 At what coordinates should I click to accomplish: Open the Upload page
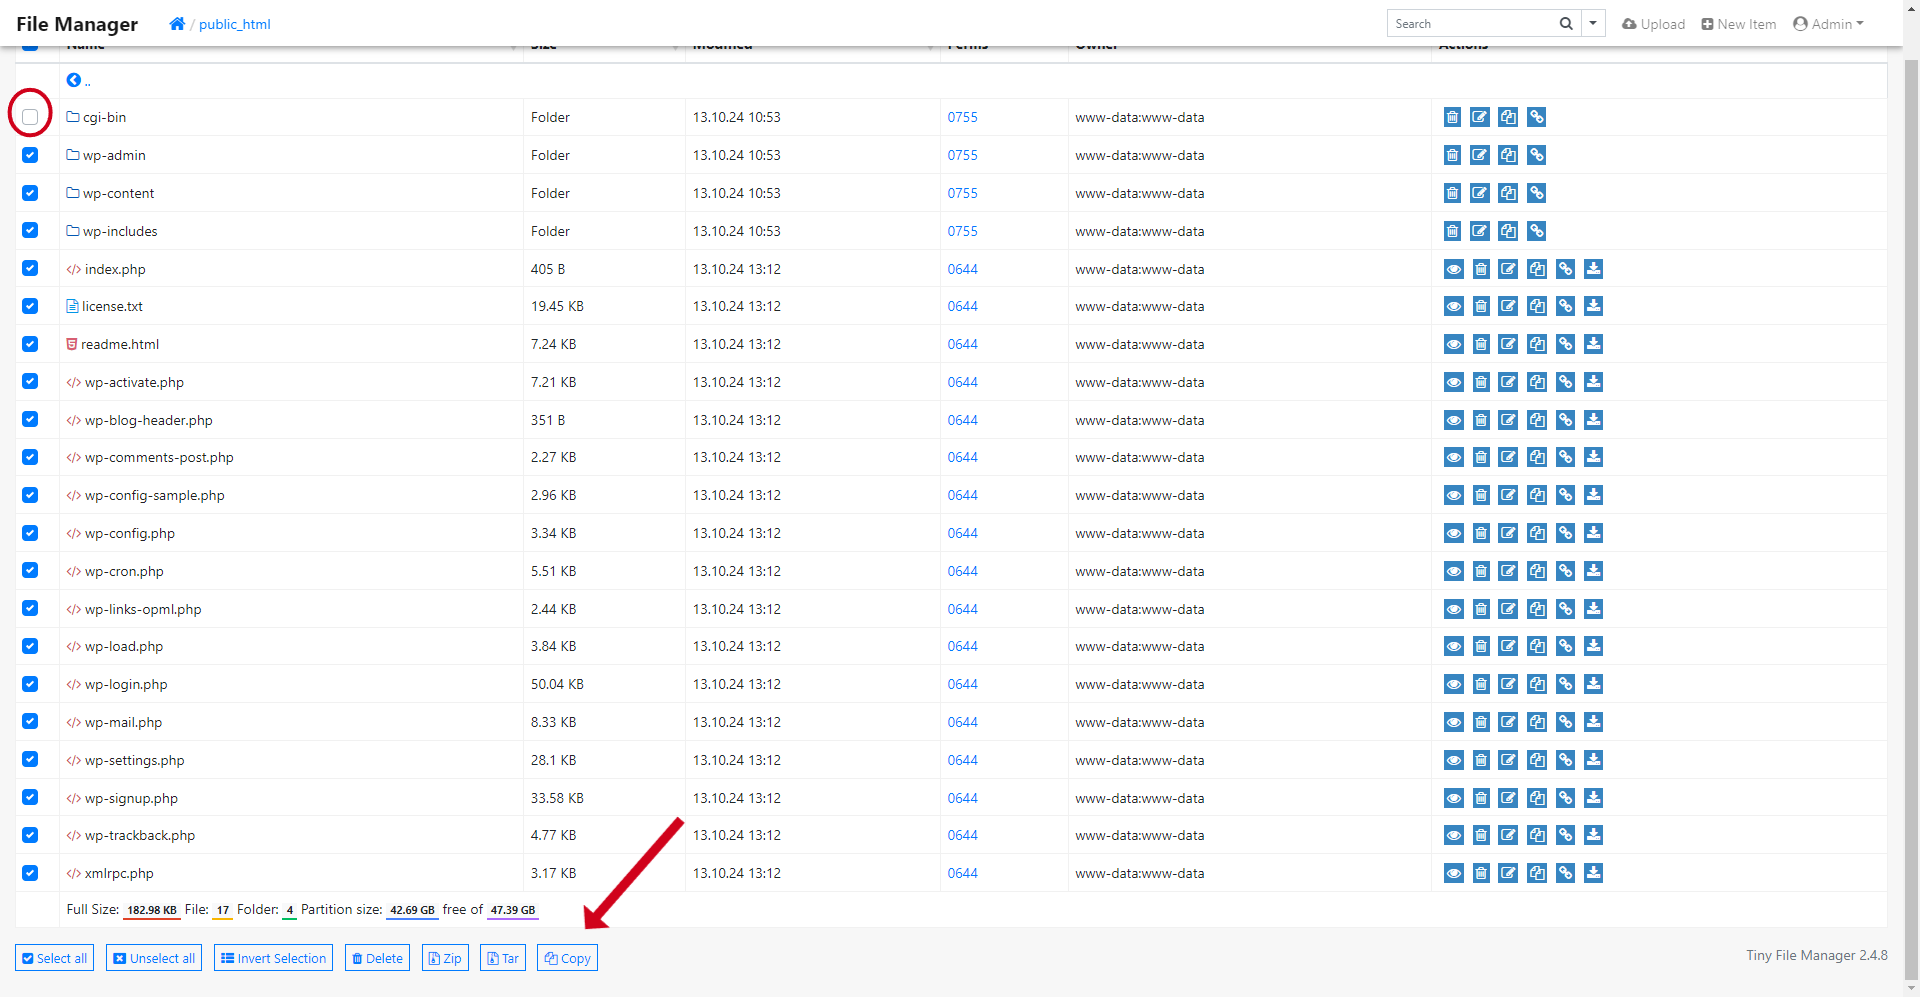click(1653, 24)
